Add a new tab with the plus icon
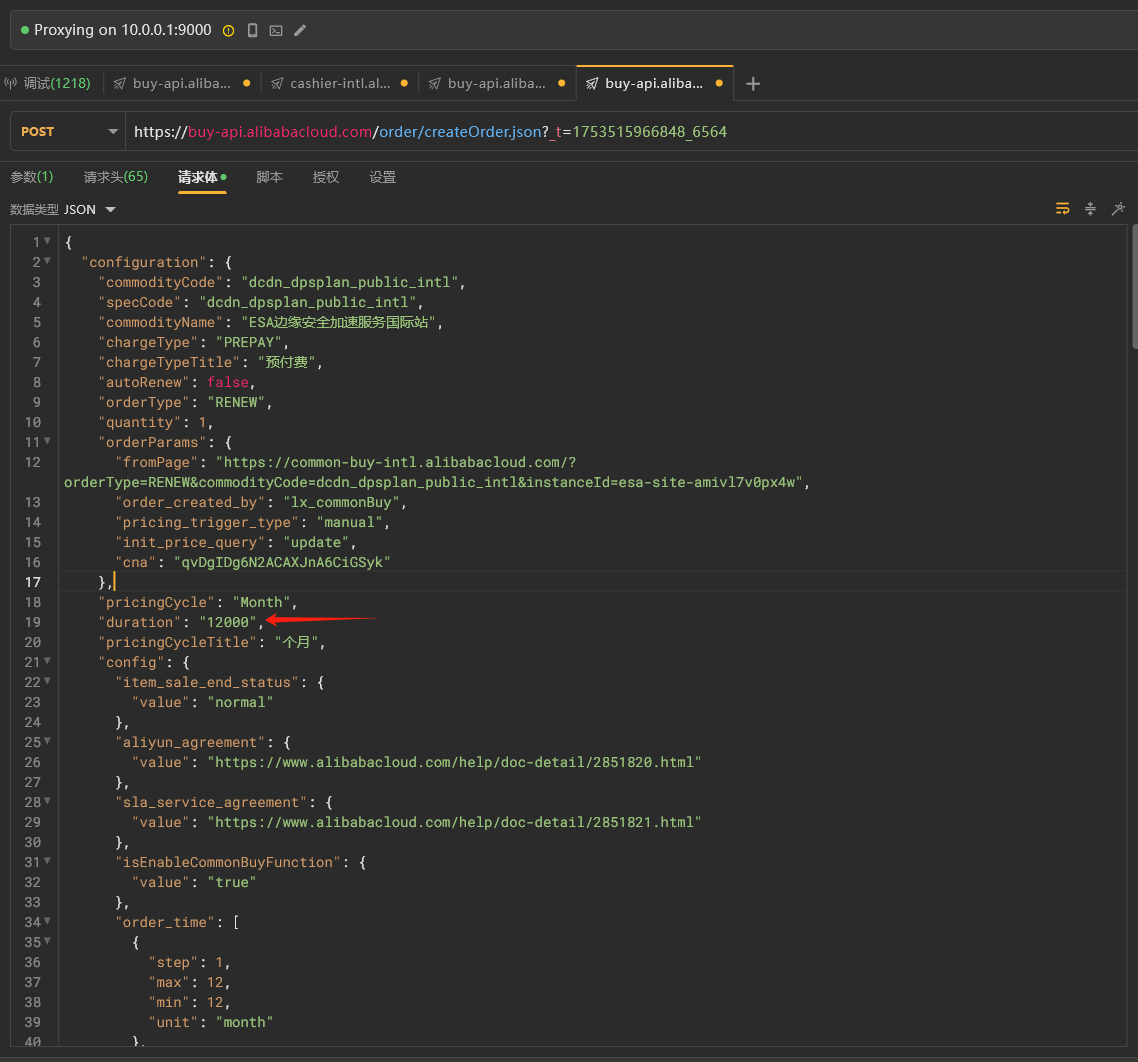 (x=753, y=83)
